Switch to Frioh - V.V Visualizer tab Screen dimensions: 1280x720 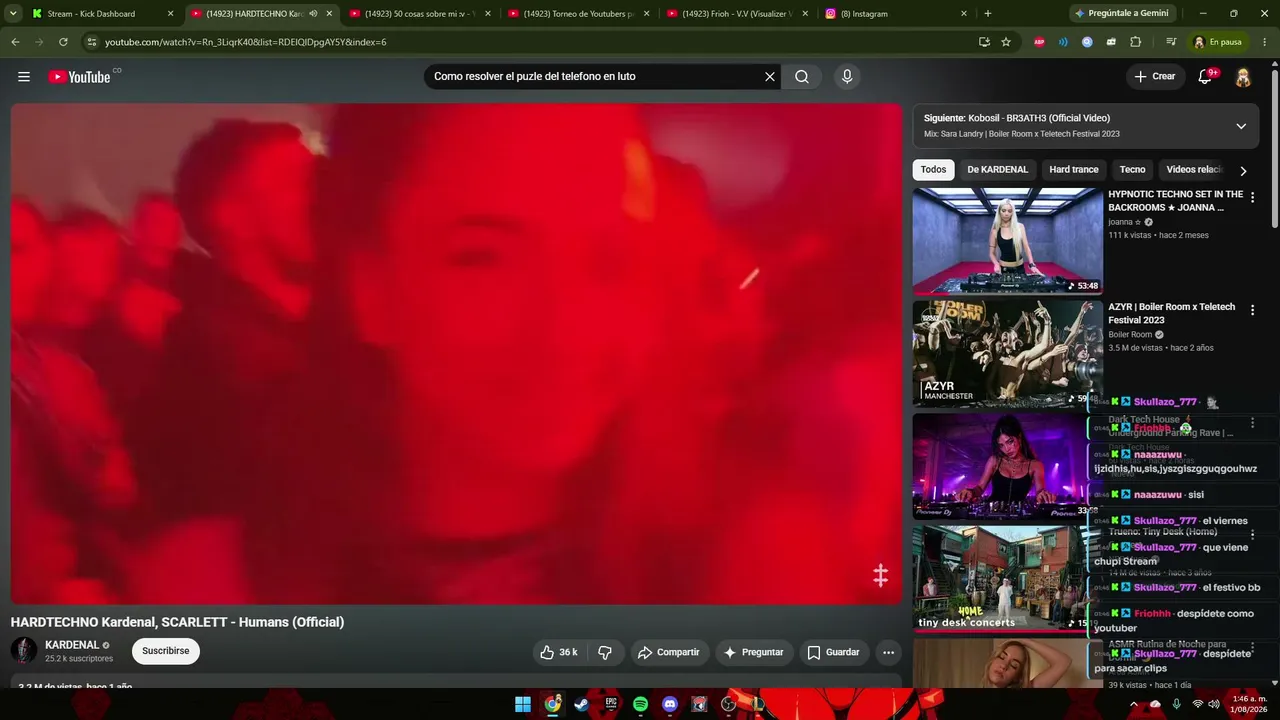(739, 14)
